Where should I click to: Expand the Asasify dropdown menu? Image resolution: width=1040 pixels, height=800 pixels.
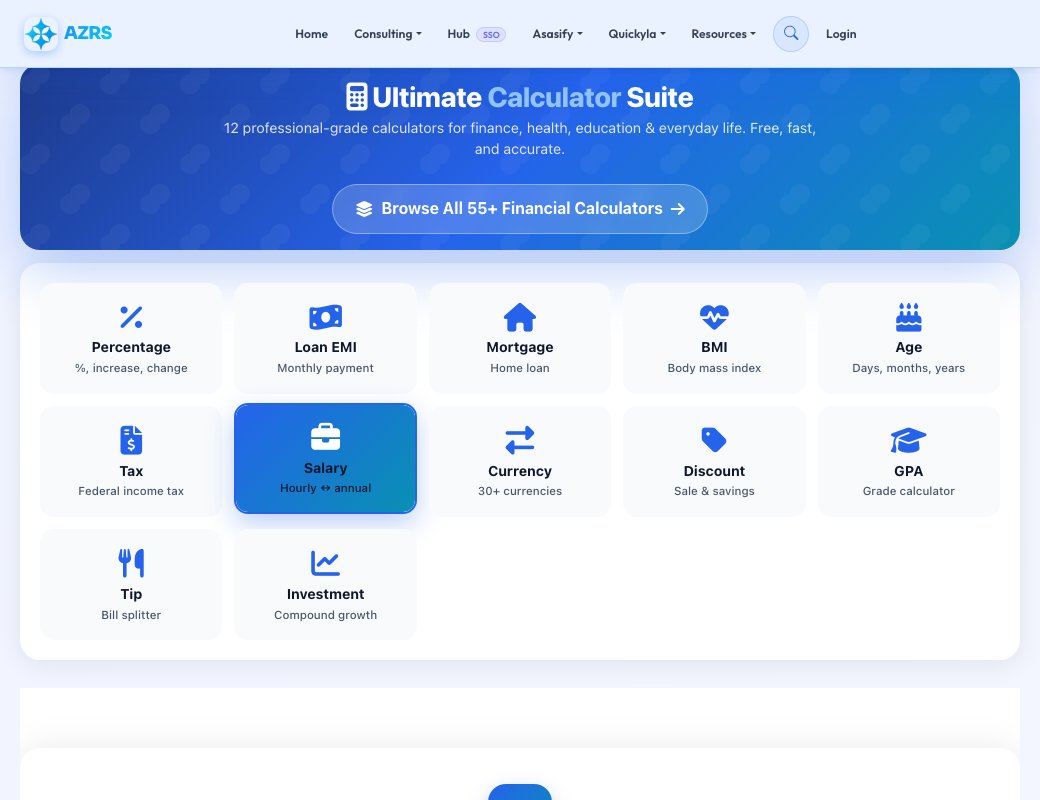(557, 34)
